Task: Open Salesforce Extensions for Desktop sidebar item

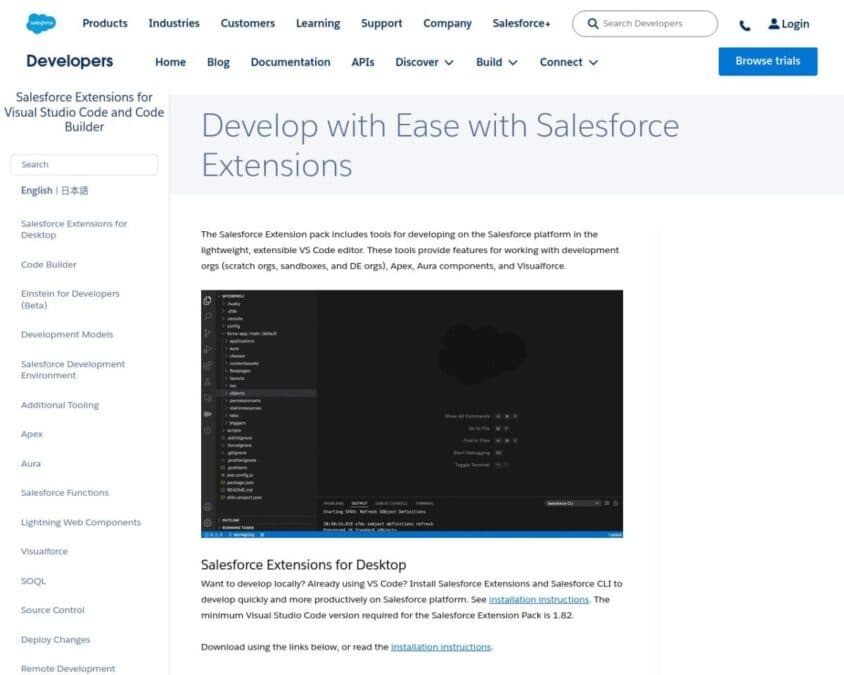Action: tap(74, 229)
